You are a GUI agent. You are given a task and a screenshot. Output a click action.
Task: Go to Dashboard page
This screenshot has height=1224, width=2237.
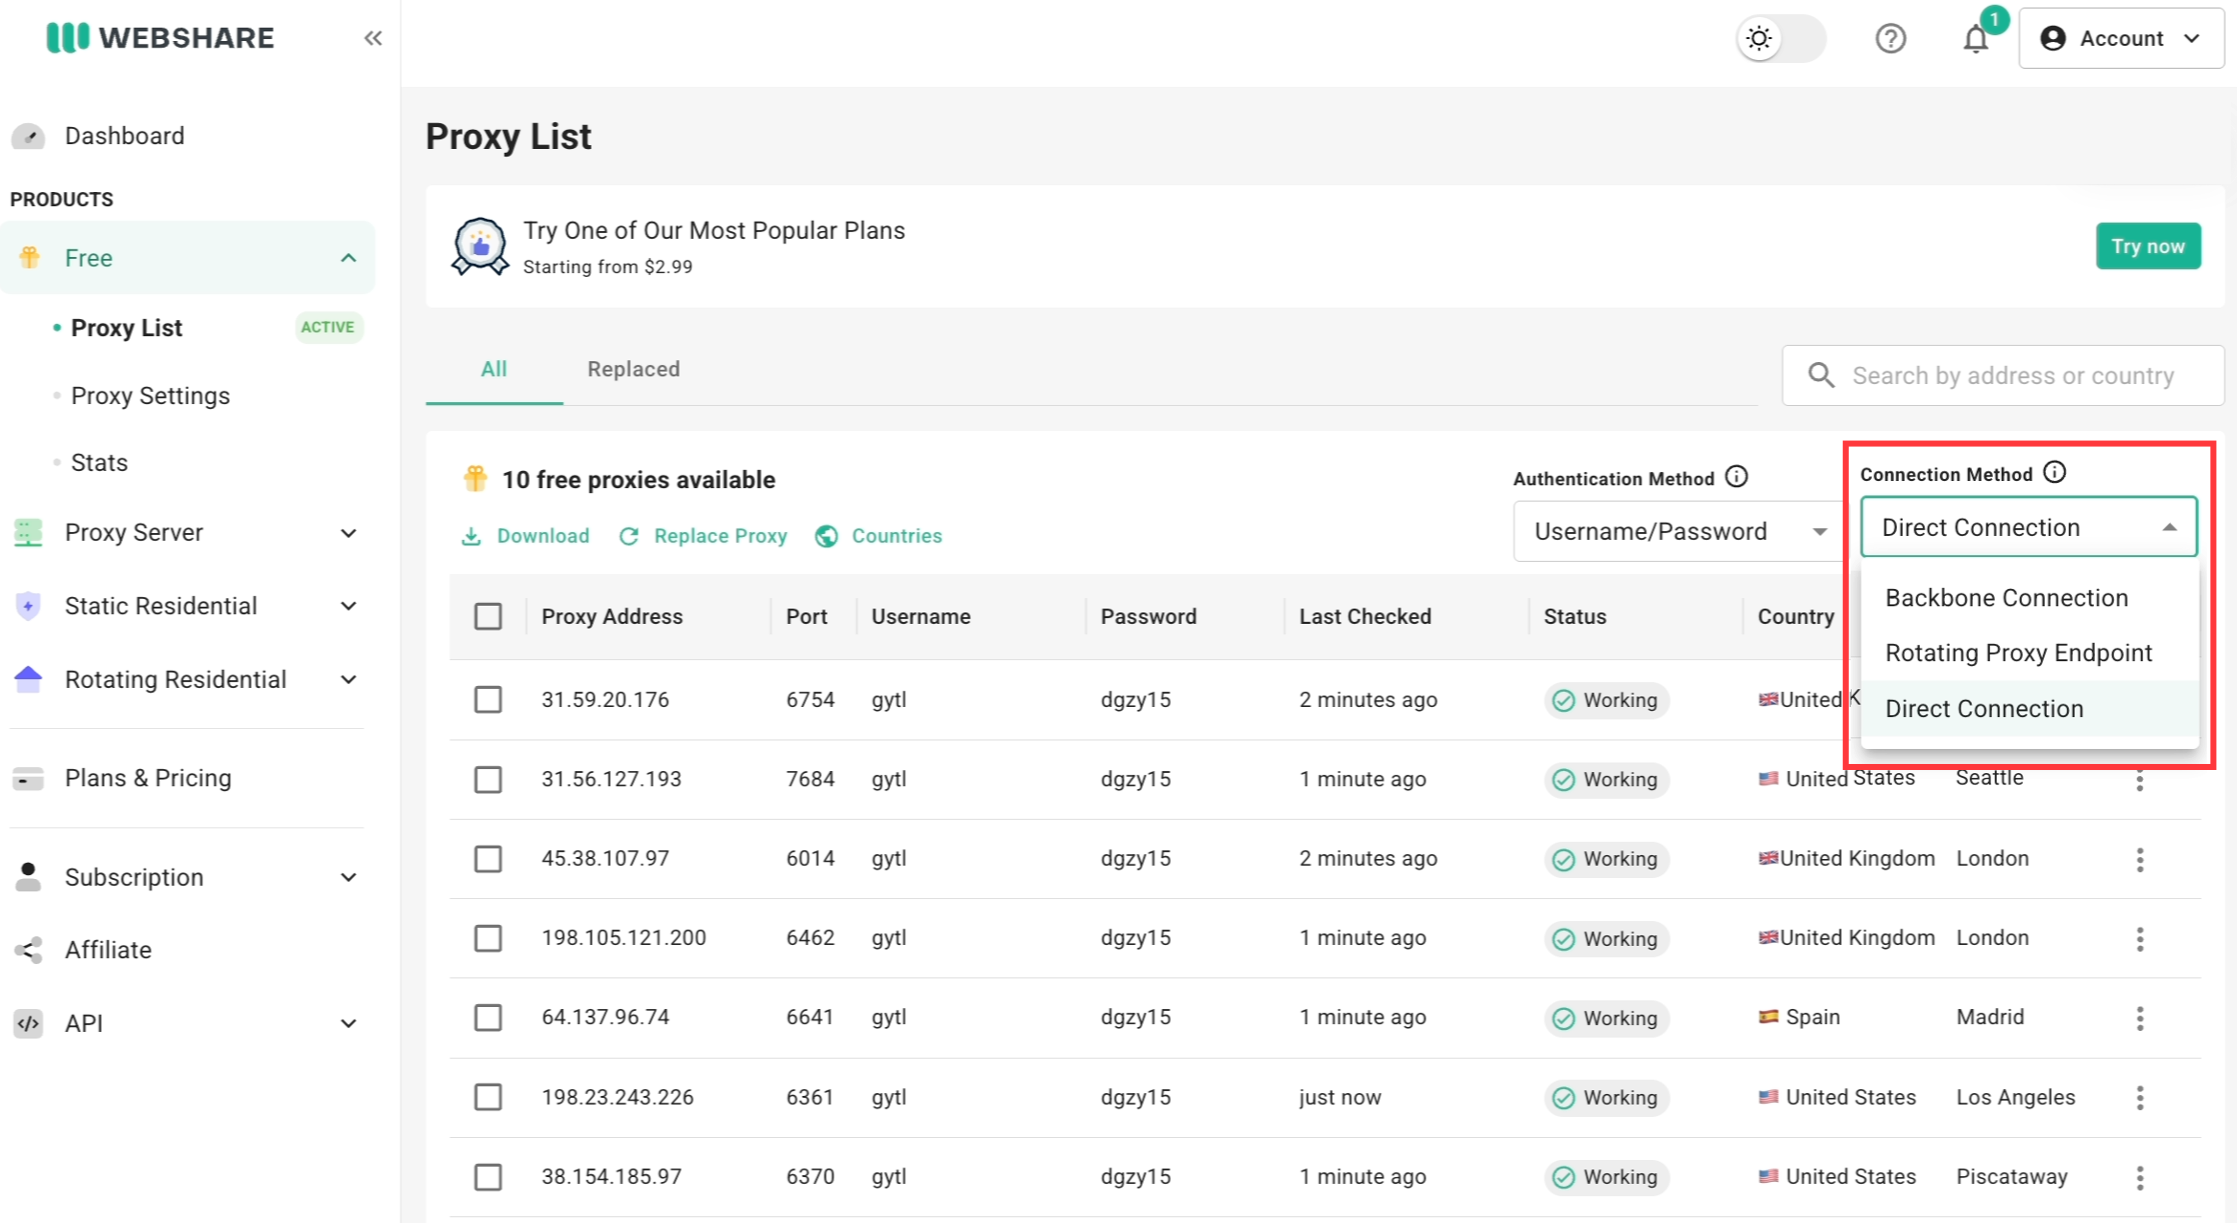pyautogui.click(x=124, y=136)
